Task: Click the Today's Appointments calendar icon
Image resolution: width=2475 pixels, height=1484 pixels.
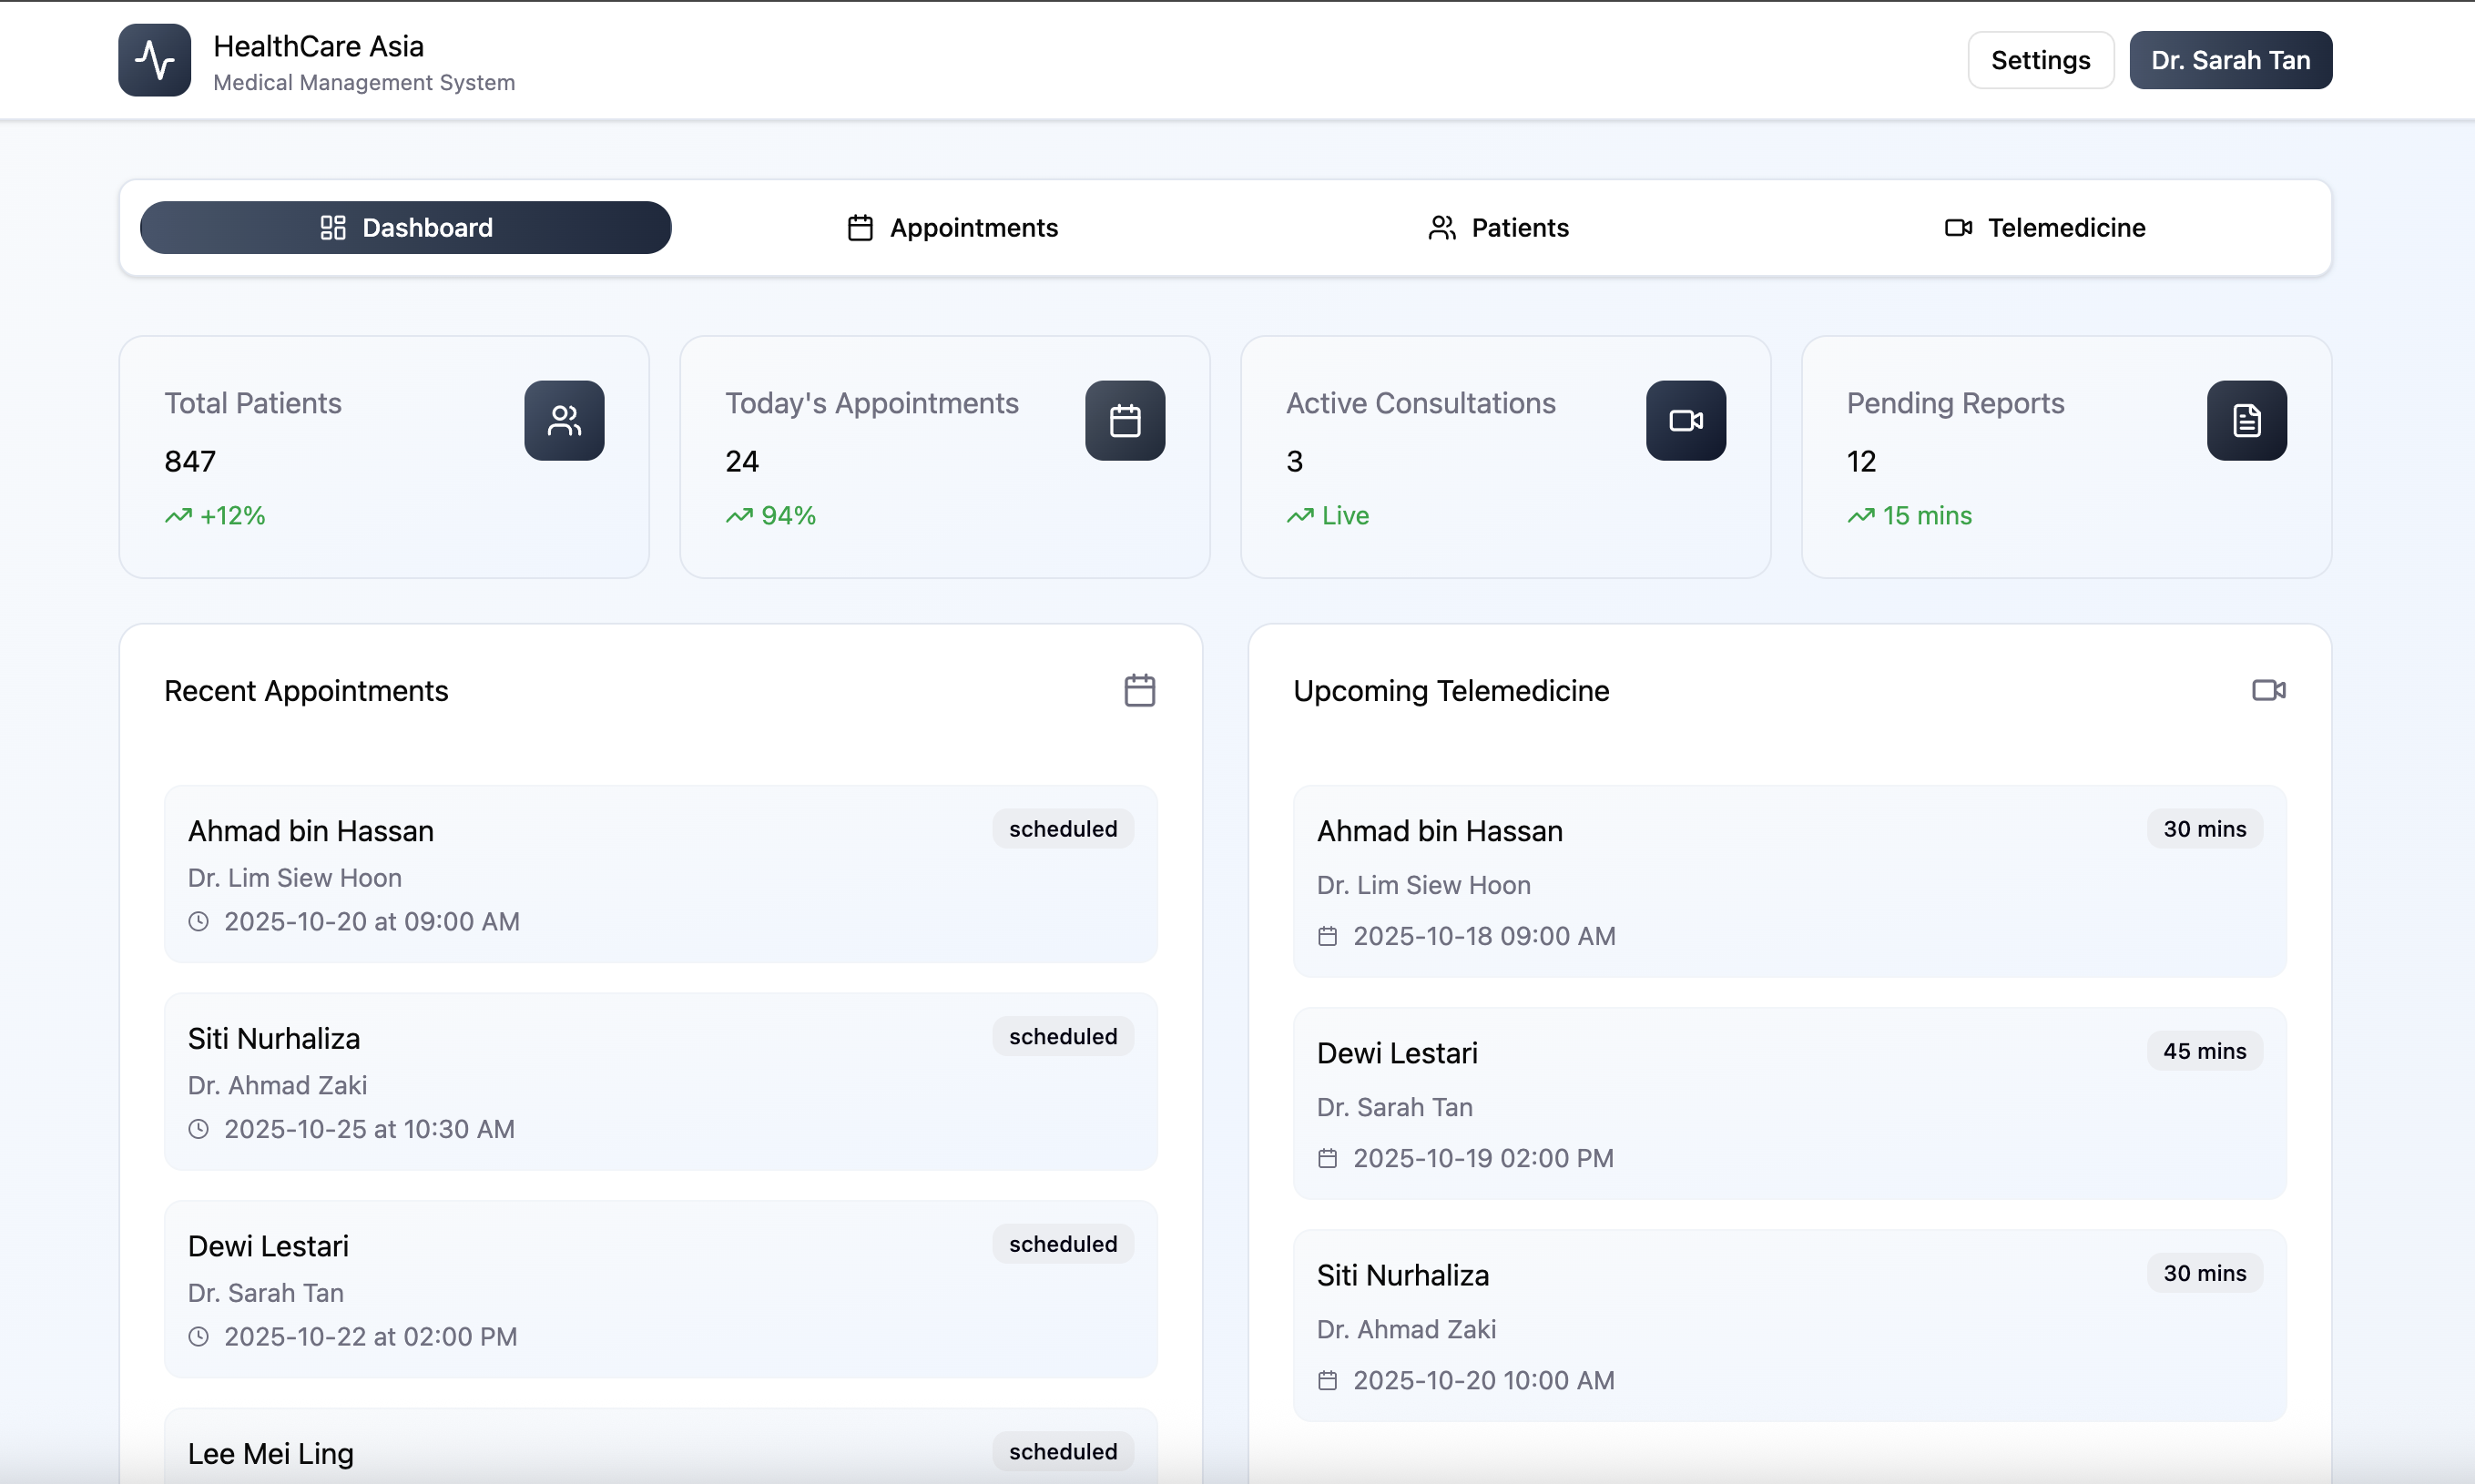Action: tap(1125, 420)
